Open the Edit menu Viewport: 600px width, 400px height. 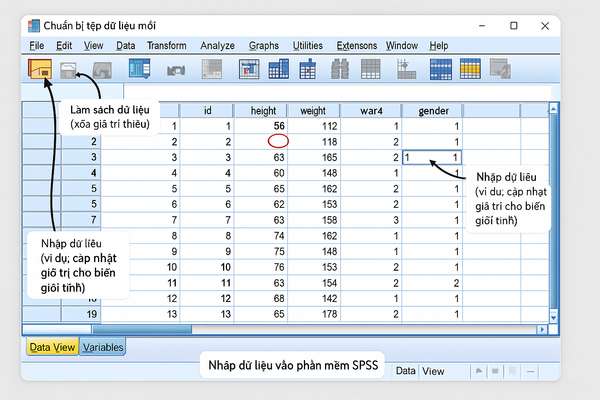coord(64,46)
